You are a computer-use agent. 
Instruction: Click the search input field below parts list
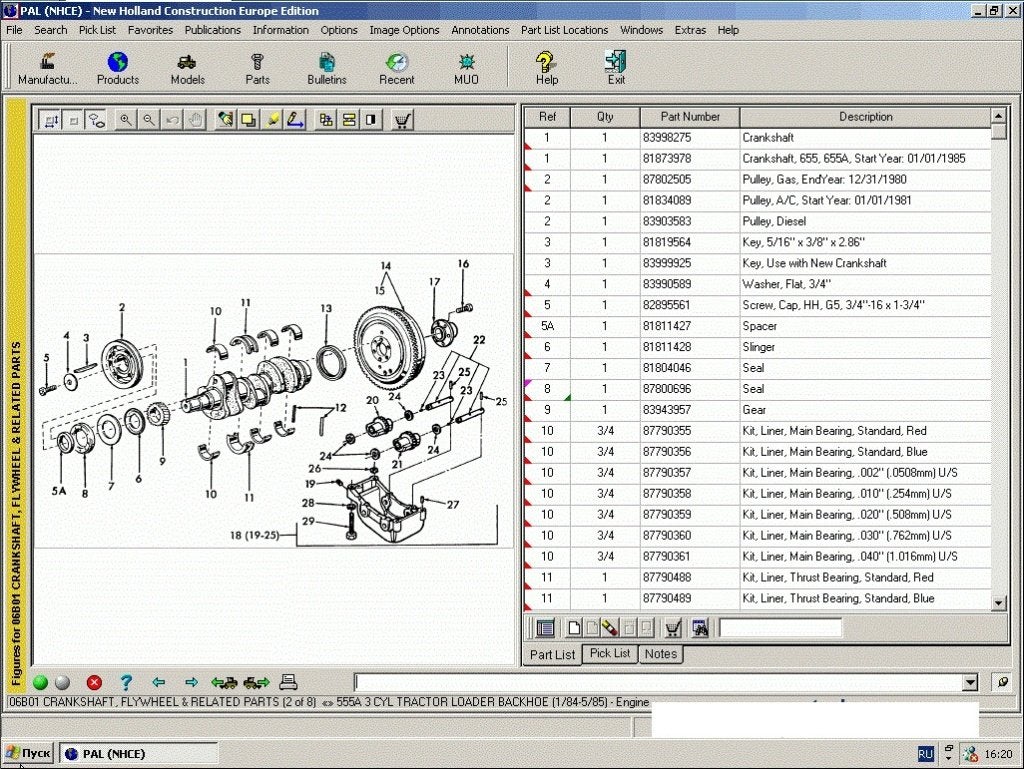(x=780, y=628)
